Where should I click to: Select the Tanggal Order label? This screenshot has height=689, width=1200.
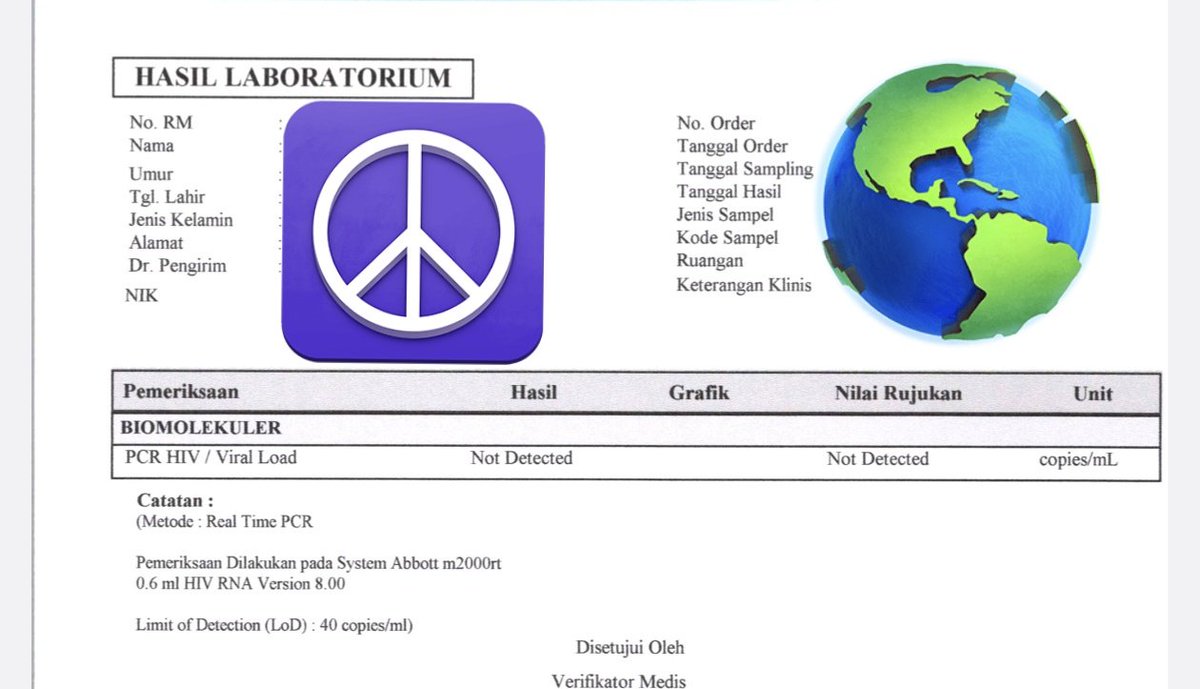(x=732, y=146)
